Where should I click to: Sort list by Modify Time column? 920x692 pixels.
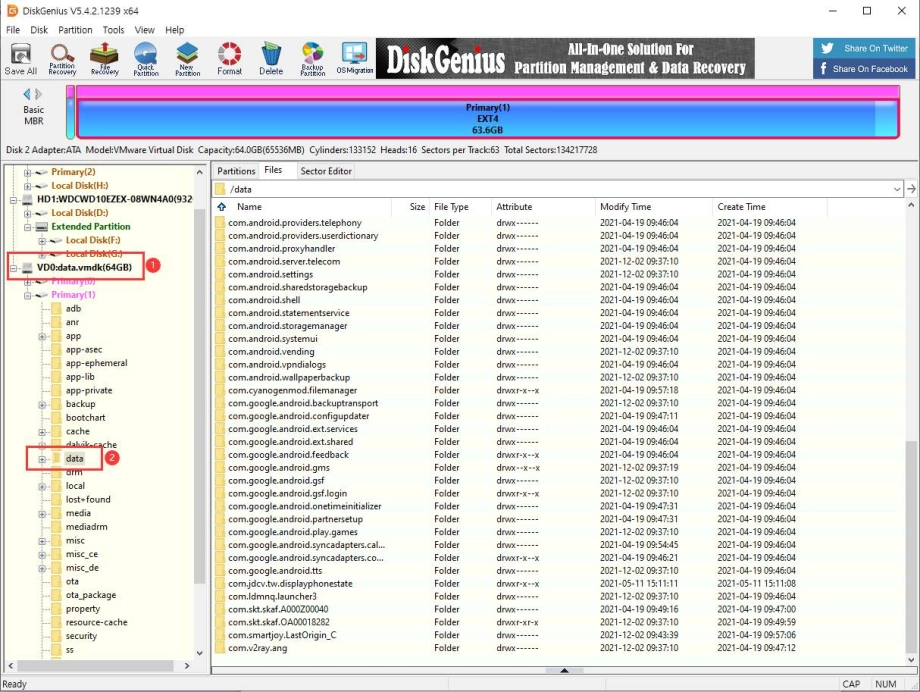625,207
